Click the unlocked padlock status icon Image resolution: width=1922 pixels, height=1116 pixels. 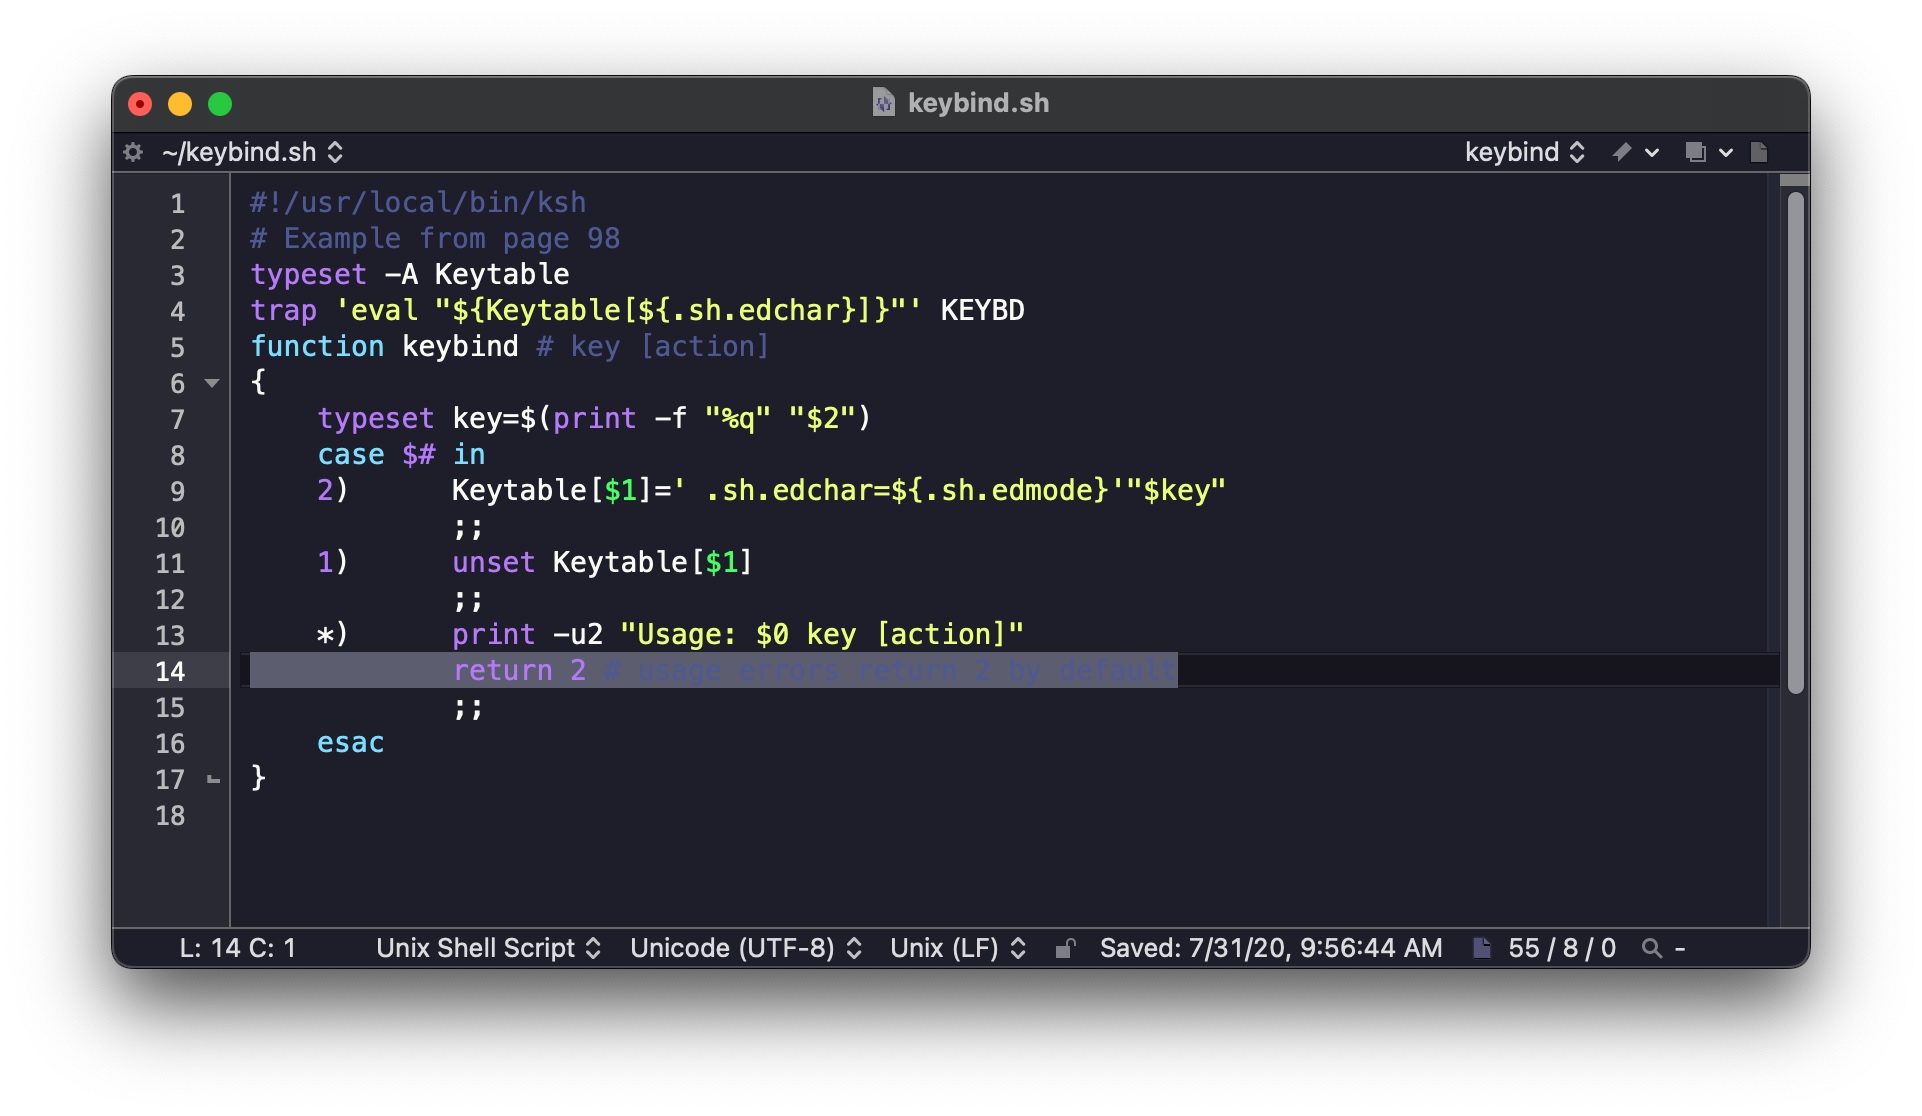(1065, 948)
